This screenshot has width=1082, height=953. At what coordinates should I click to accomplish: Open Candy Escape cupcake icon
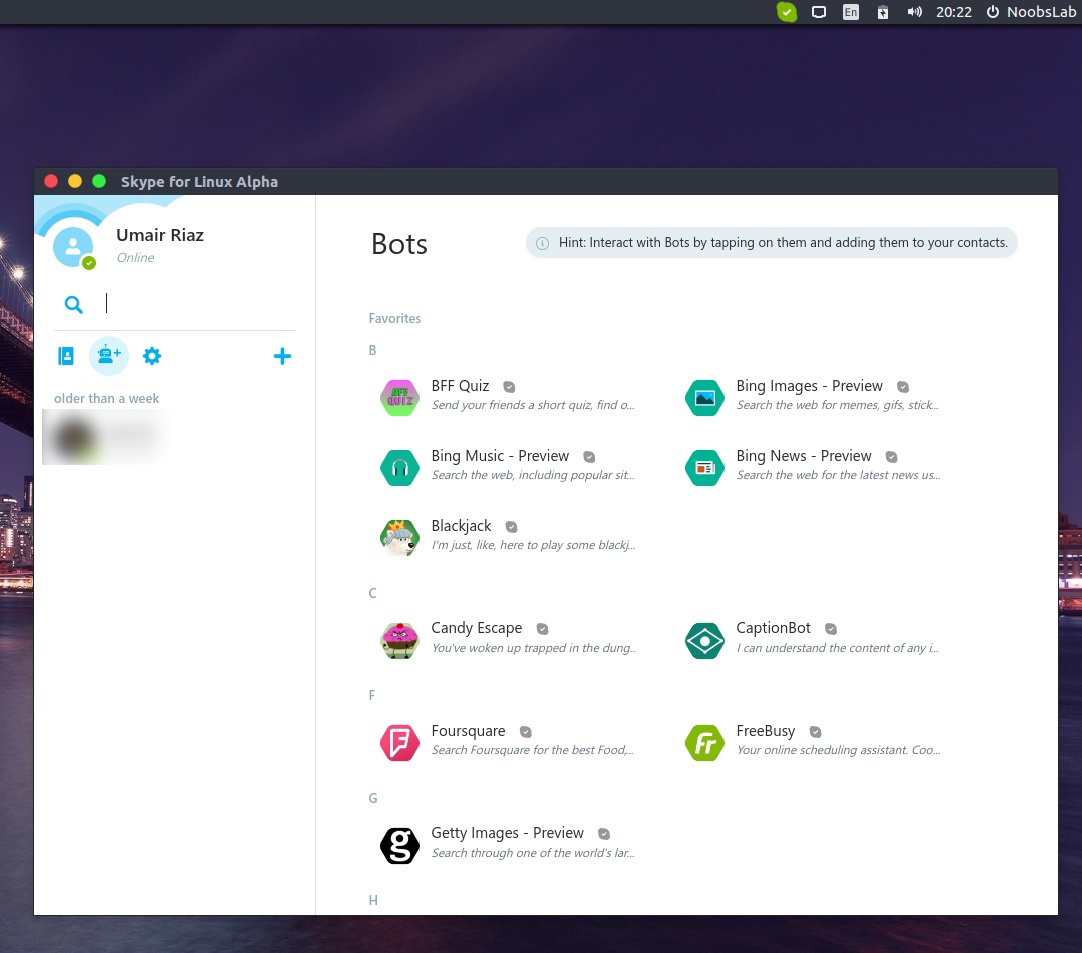(400, 640)
